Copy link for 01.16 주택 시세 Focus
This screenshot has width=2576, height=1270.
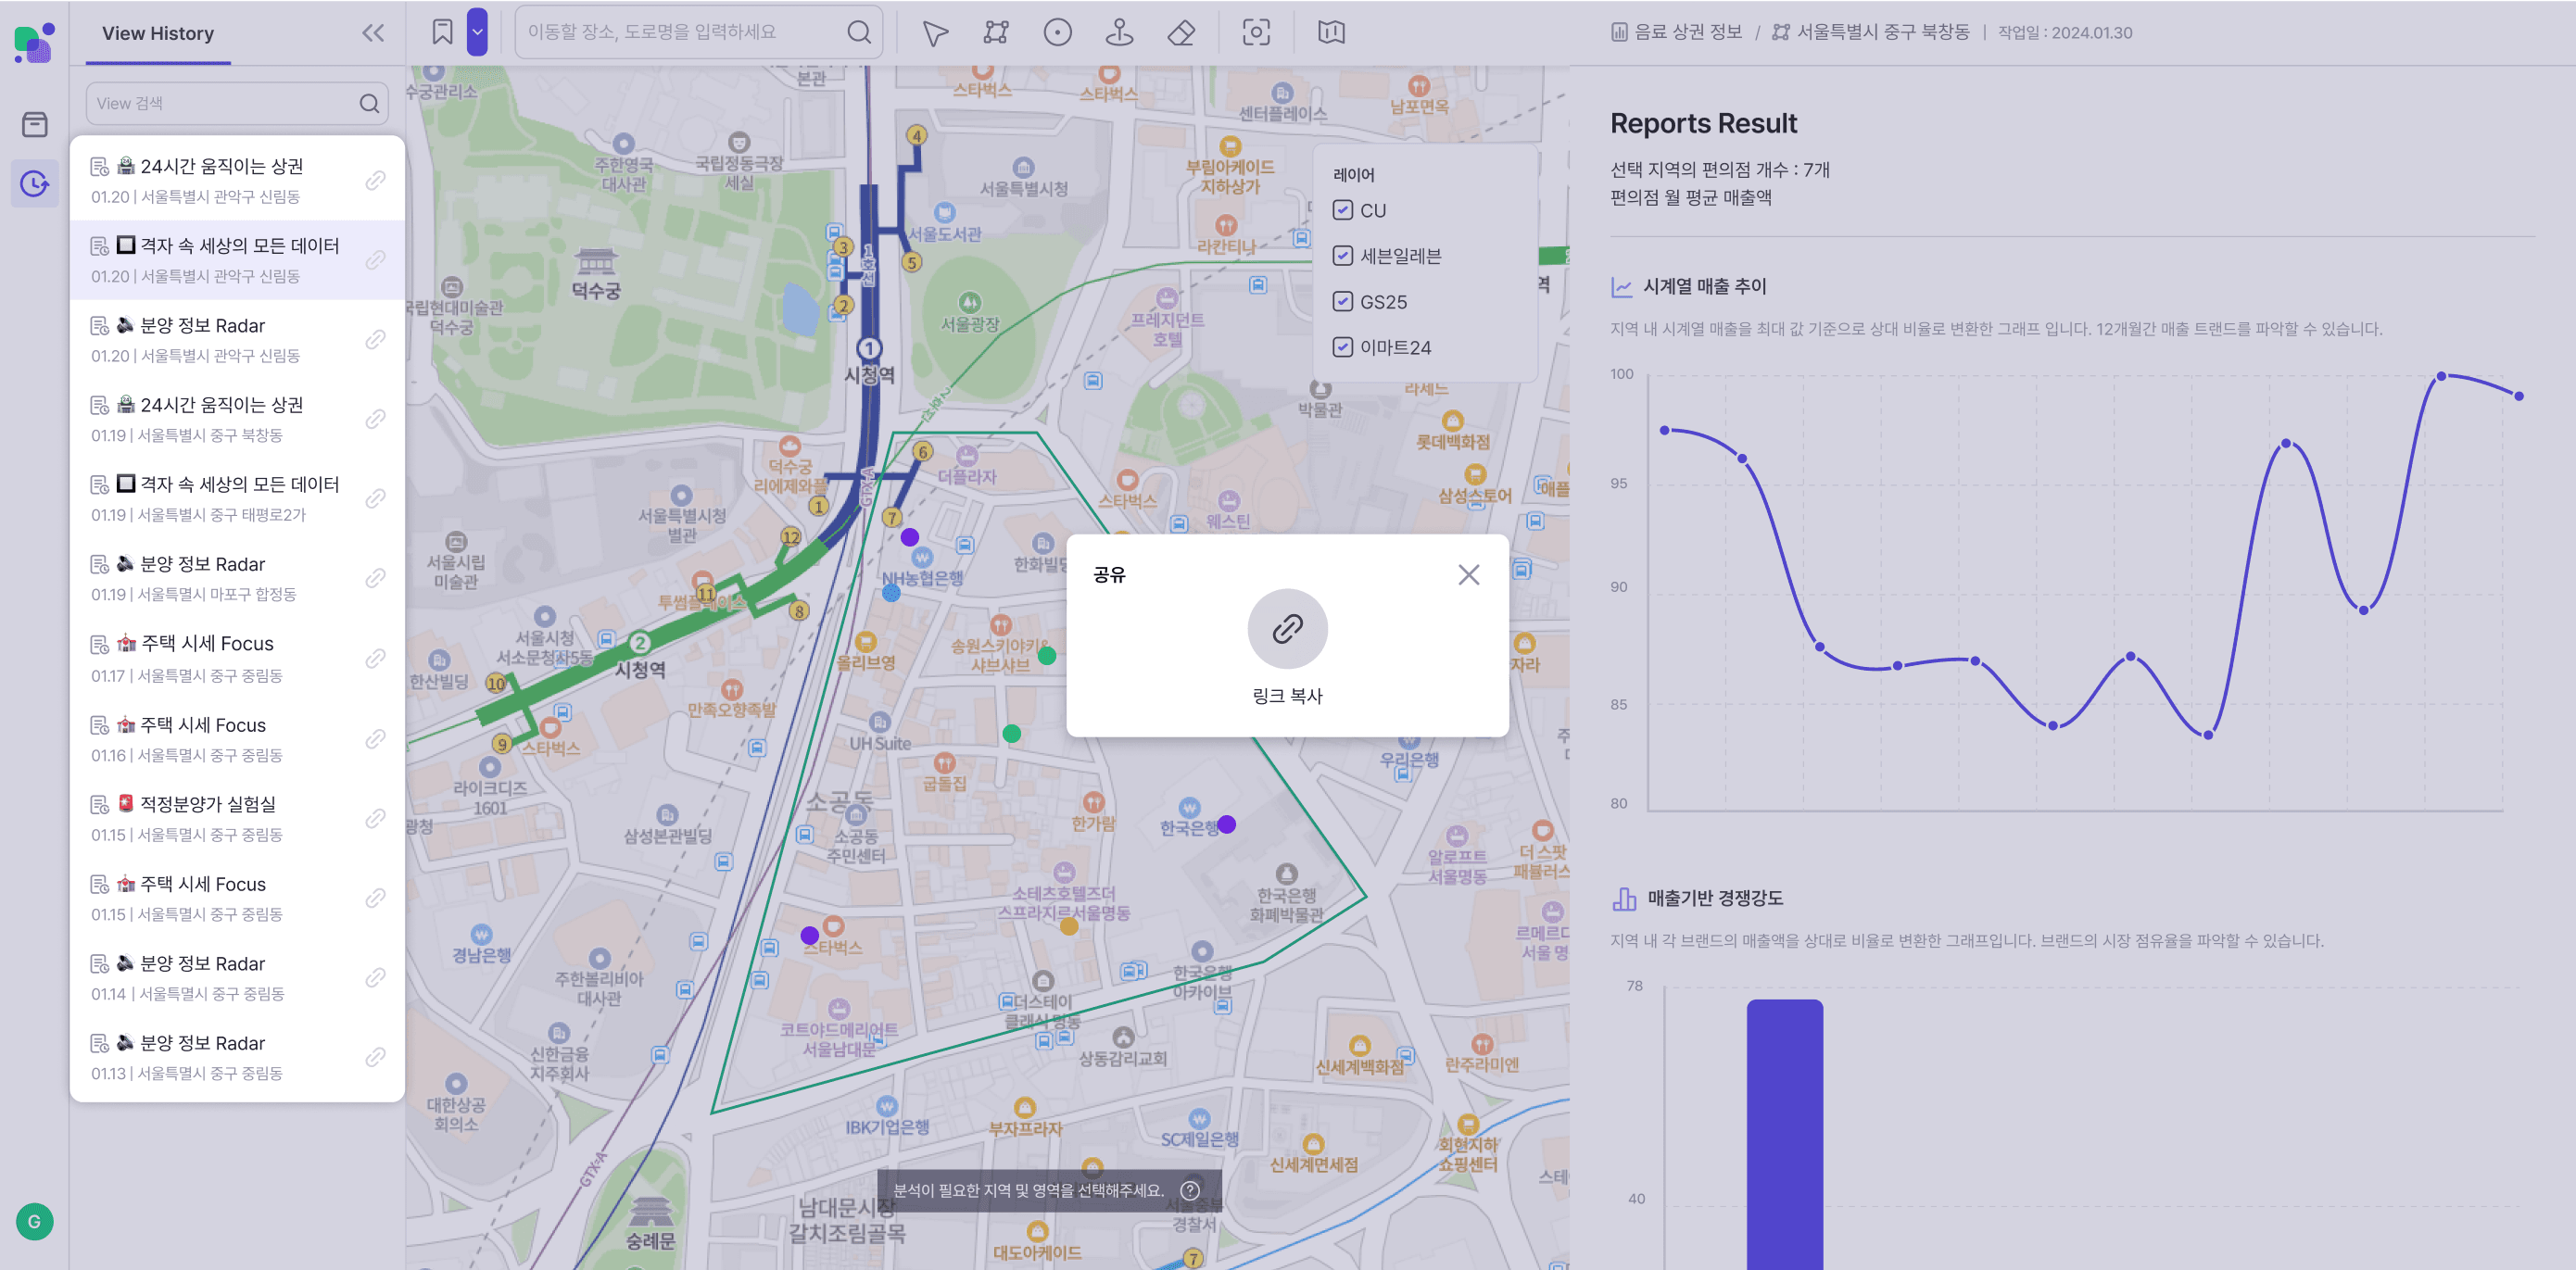tap(375, 738)
